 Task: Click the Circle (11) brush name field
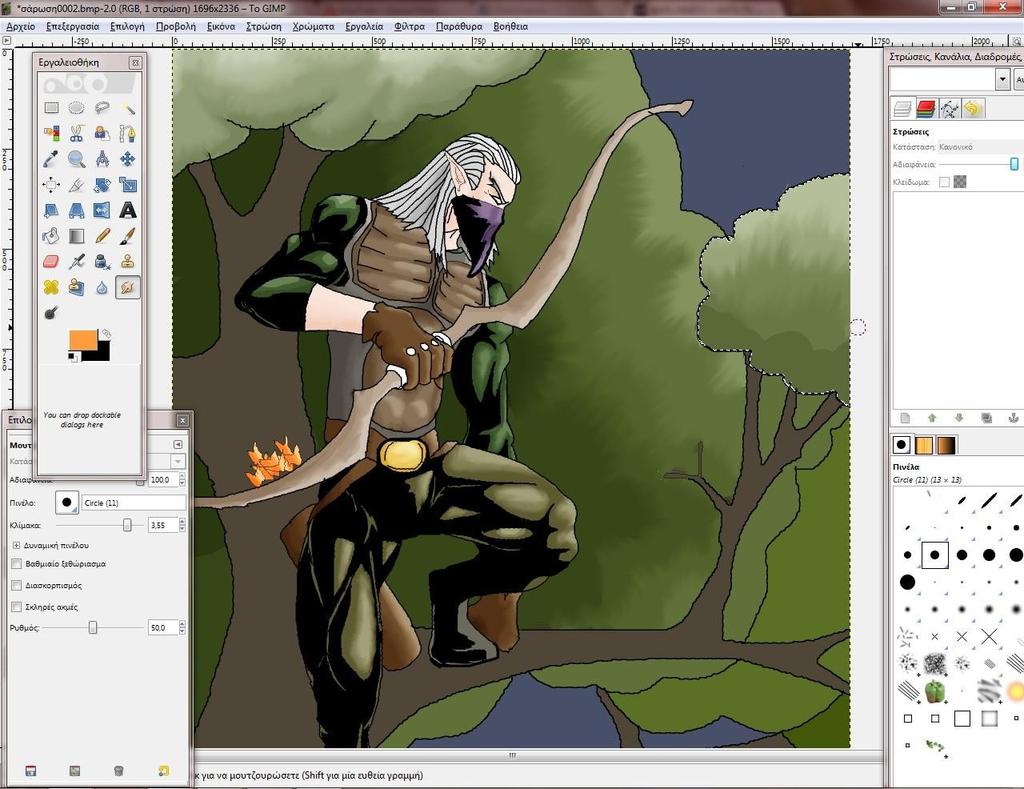(x=134, y=503)
